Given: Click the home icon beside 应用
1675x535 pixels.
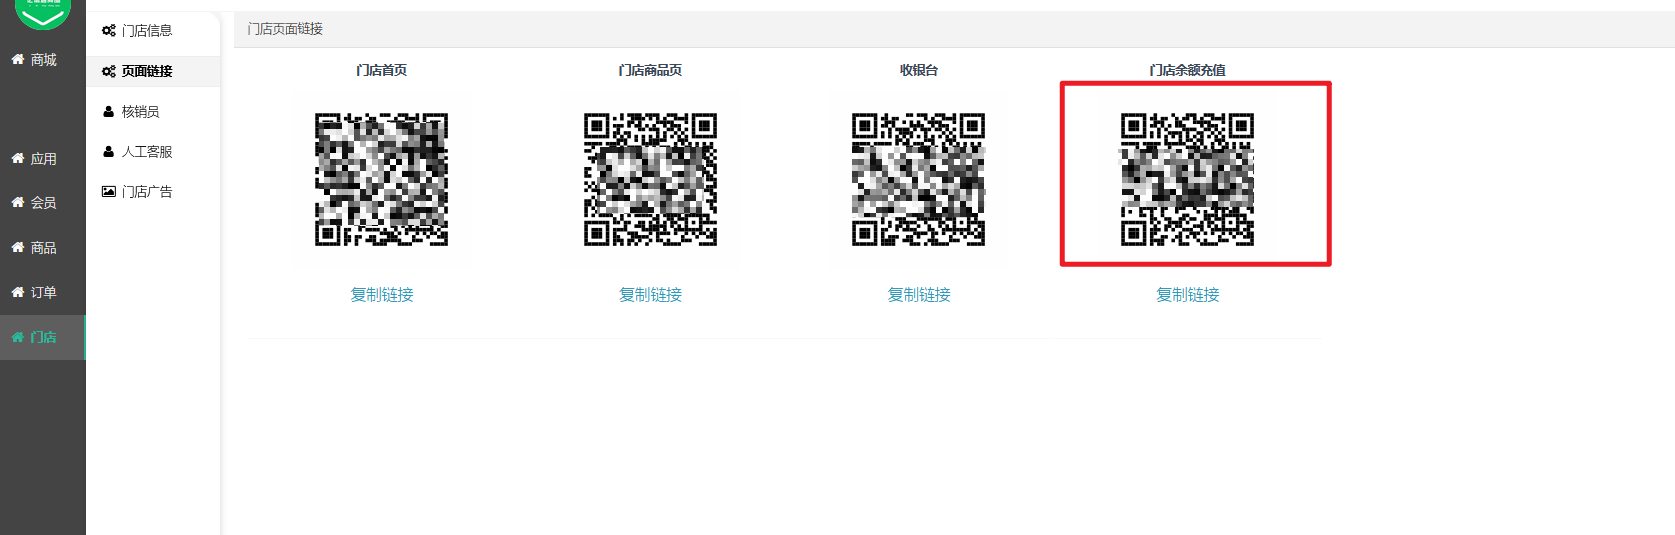Looking at the screenshot, I should [18, 158].
